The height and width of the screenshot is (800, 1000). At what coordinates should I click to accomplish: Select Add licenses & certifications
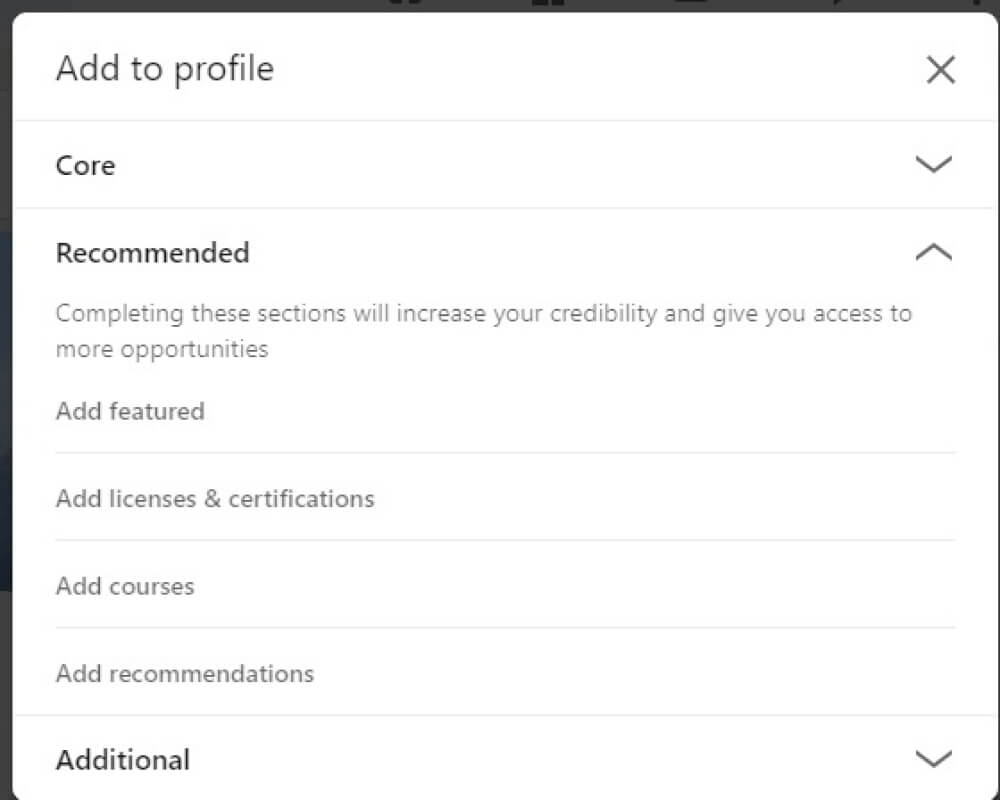215,499
